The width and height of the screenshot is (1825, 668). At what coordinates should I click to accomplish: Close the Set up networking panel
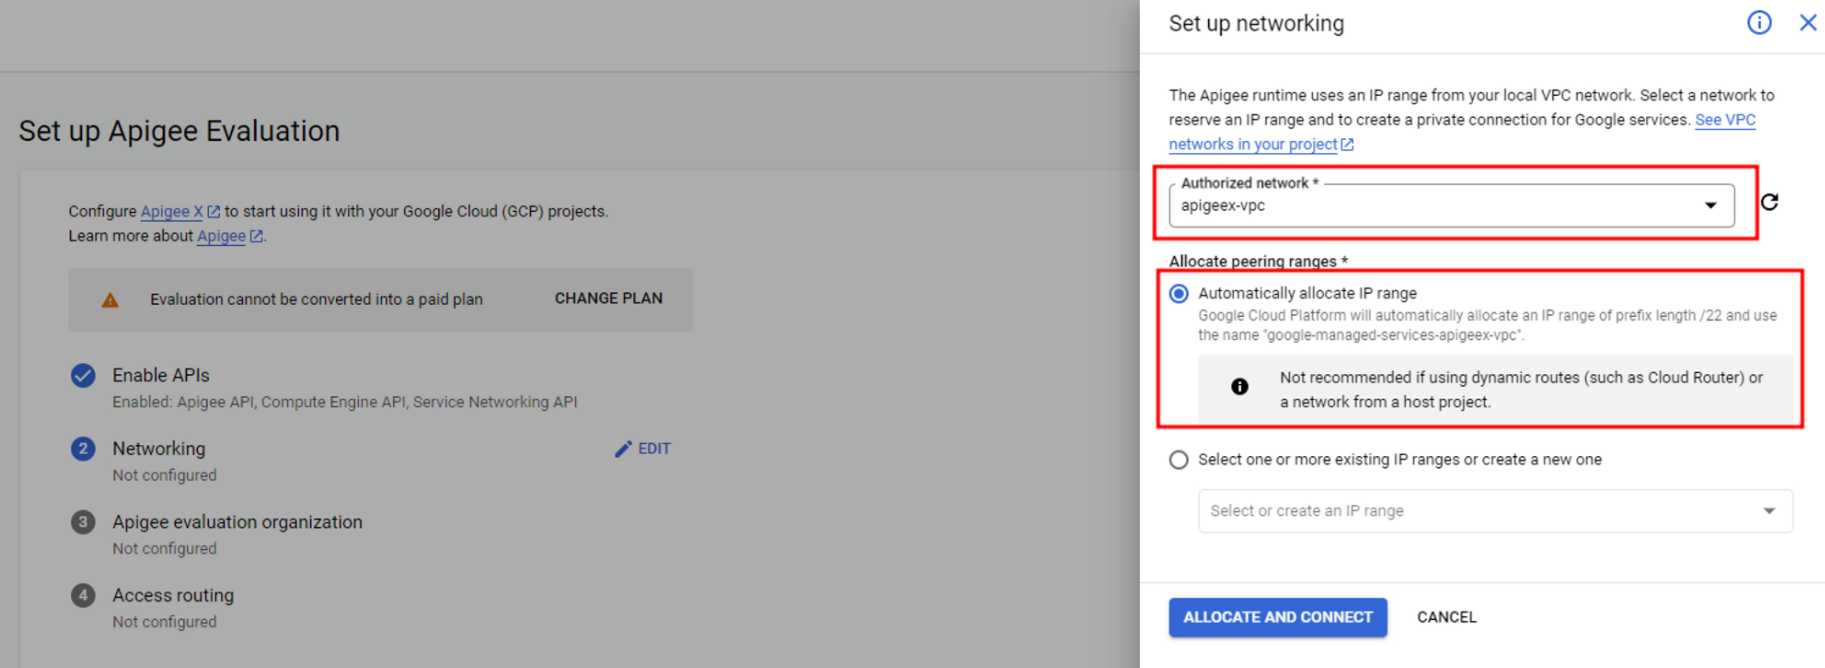1808,22
